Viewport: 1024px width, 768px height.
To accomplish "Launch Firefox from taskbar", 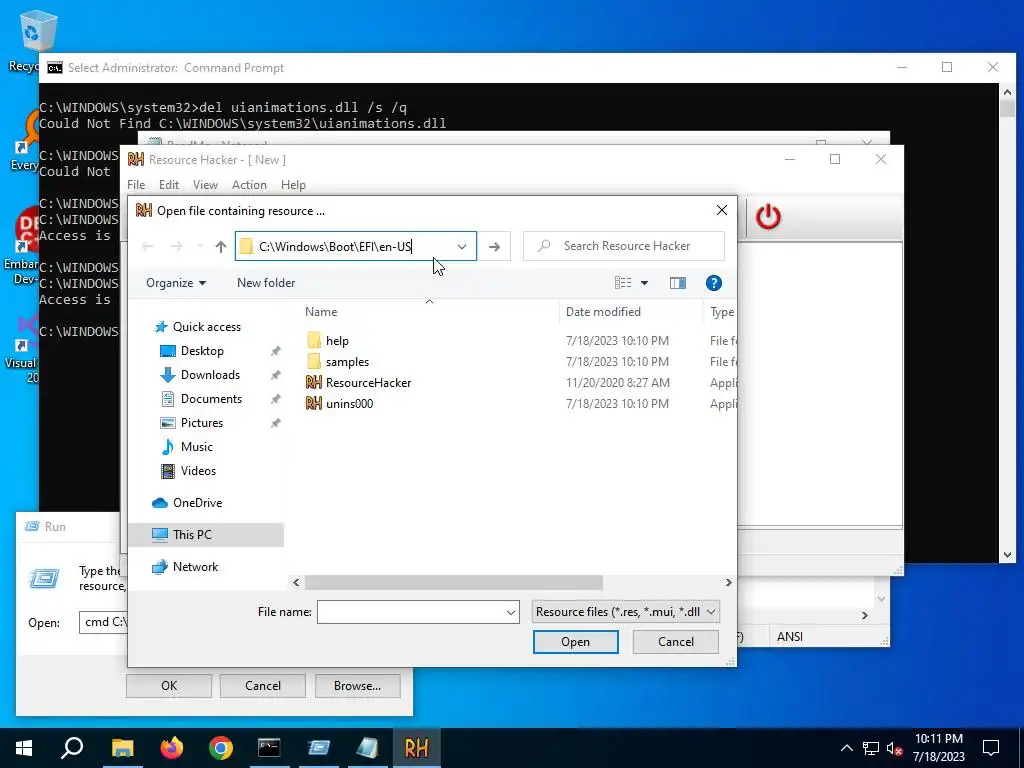I will tap(172, 748).
